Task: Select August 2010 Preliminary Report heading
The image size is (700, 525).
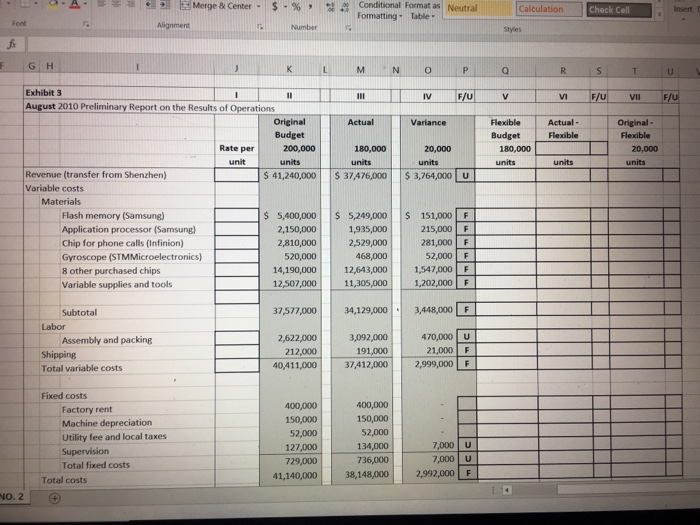Action: coord(150,108)
